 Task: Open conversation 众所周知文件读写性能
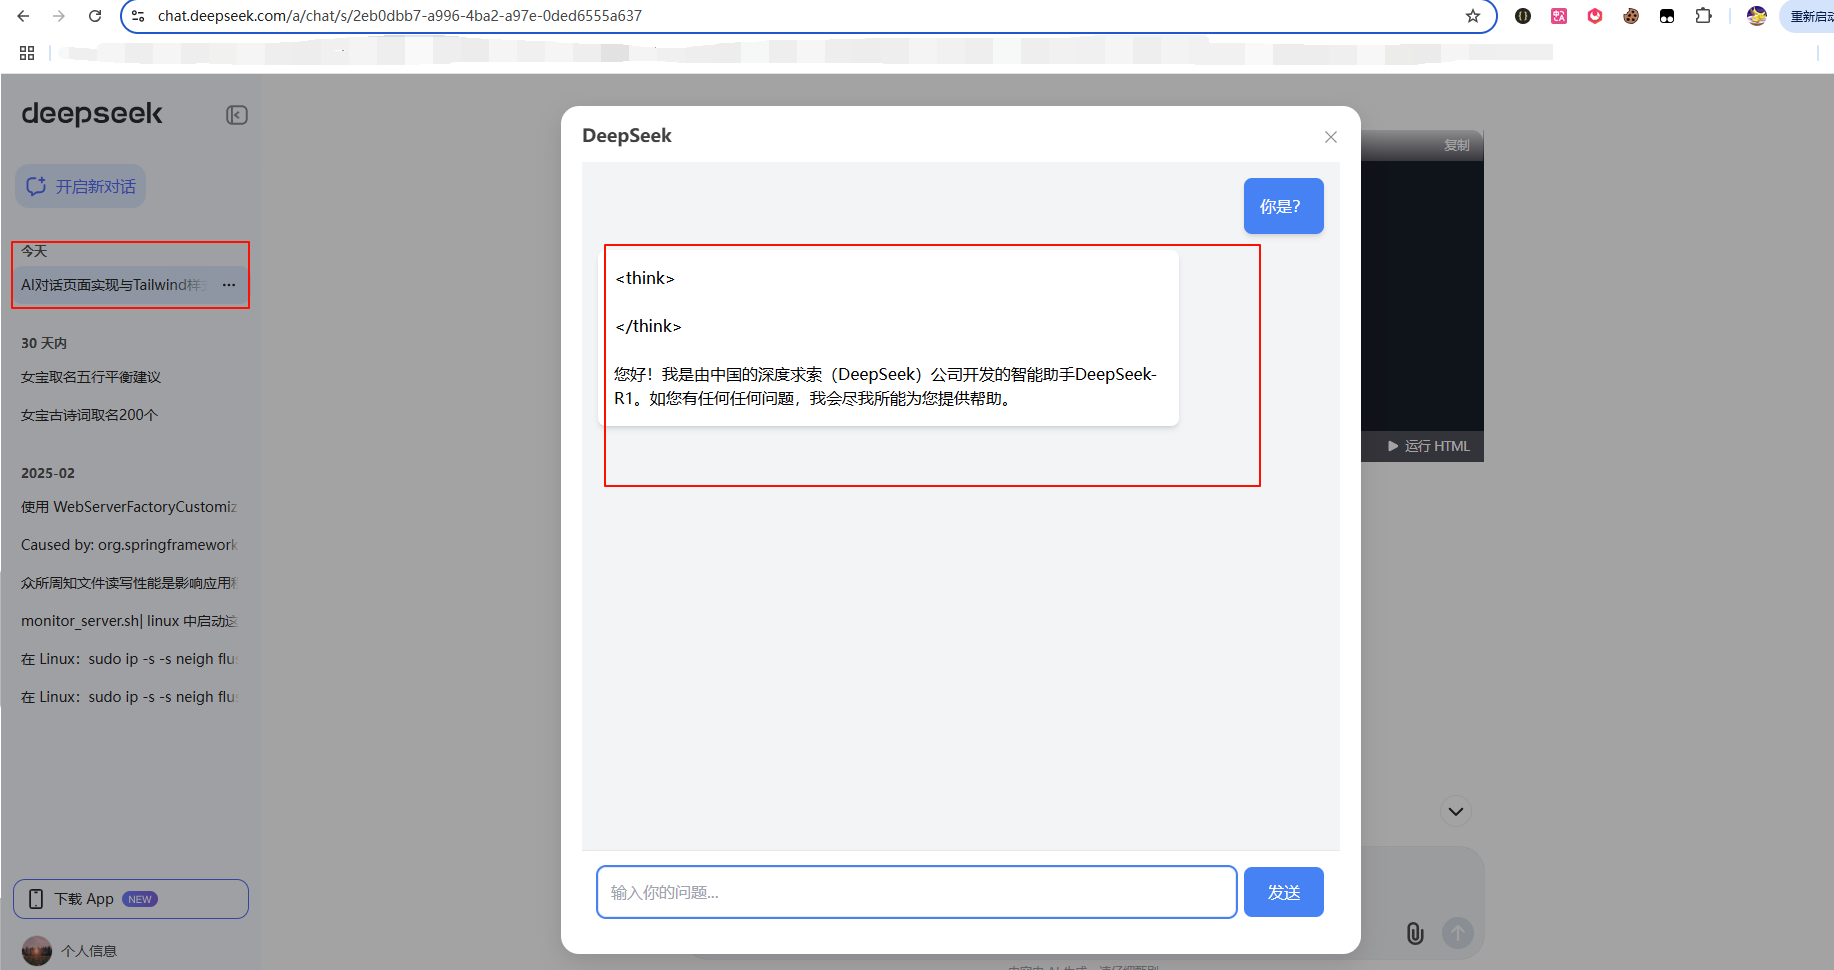coord(129,583)
